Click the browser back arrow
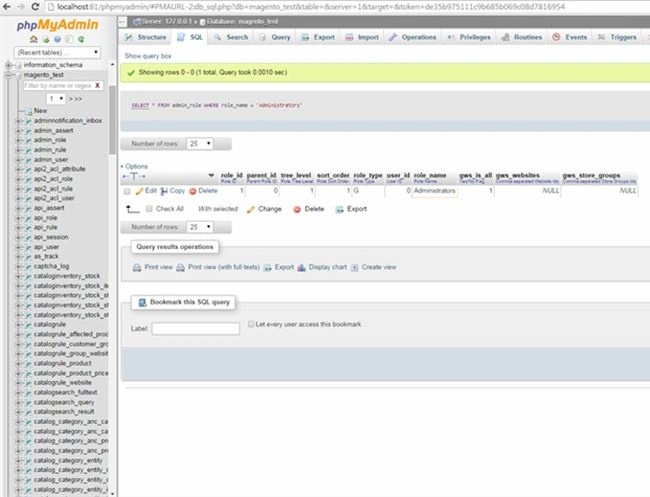 click(7, 7)
